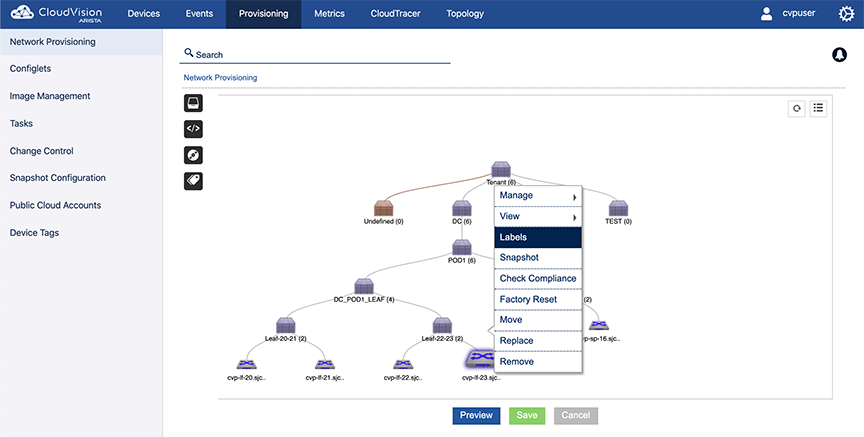The height and width of the screenshot is (437, 864).
Task: Select Factory Reset menu entry
Action: pyautogui.click(x=538, y=299)
